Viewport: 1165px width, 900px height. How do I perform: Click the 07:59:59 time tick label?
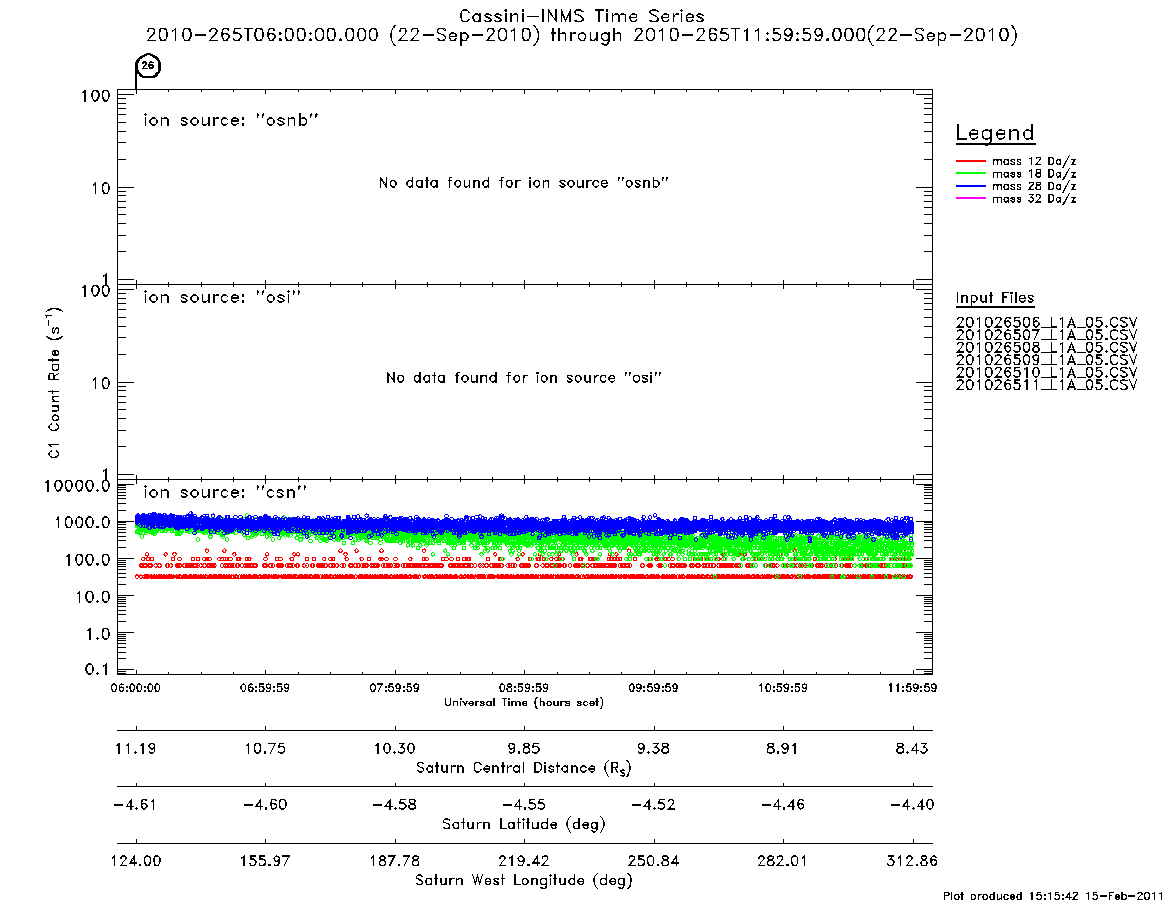395,688
